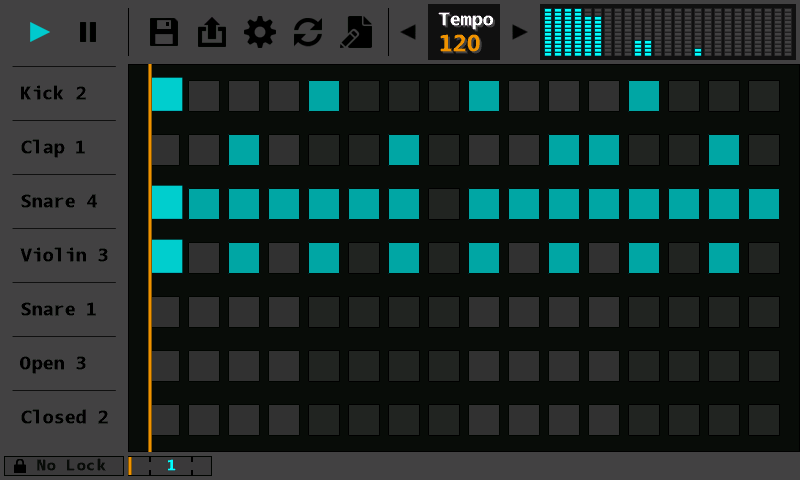Viewport: 800px width, 480px height.
Task: Enable Closed 2 step 8
Action: (x=444, y=420)
